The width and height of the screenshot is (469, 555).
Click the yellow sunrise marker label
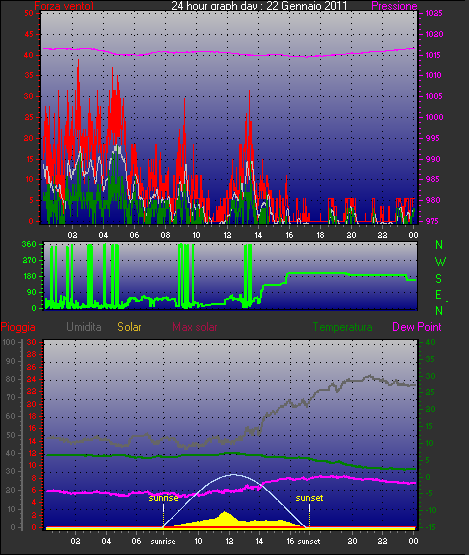163,498
